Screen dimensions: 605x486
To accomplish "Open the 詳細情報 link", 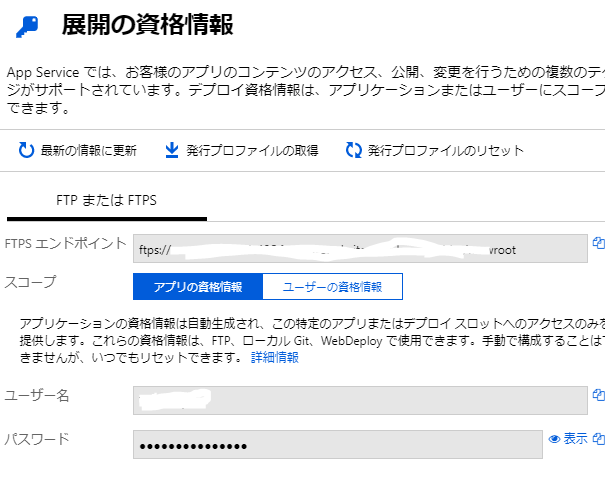I will point(275,358).
